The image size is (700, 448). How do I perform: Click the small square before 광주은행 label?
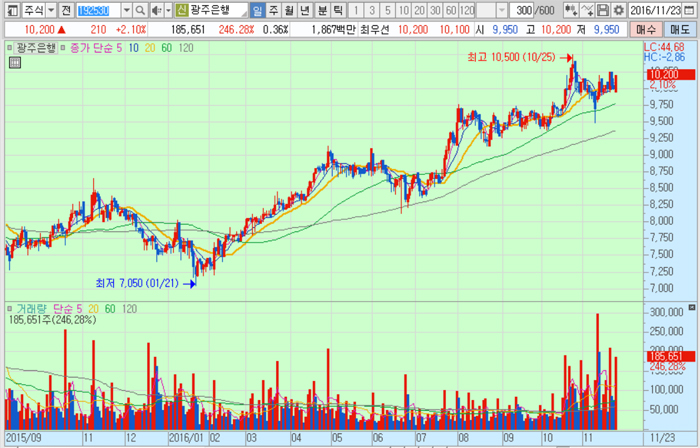click(9, 48)
